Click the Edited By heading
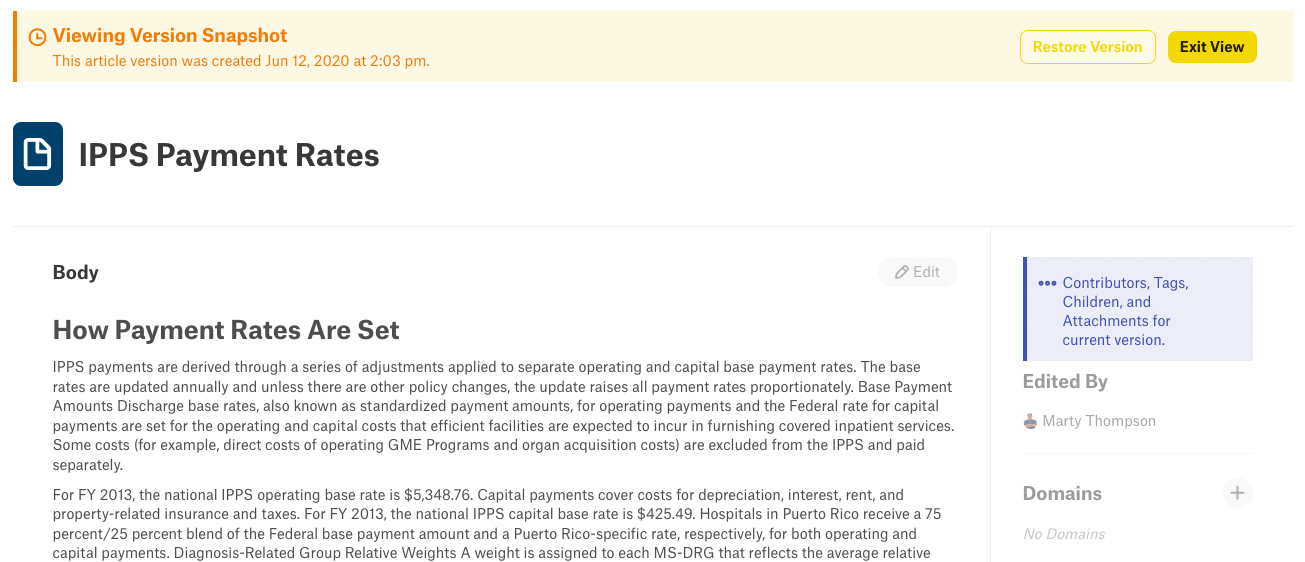 point(1065,381)
